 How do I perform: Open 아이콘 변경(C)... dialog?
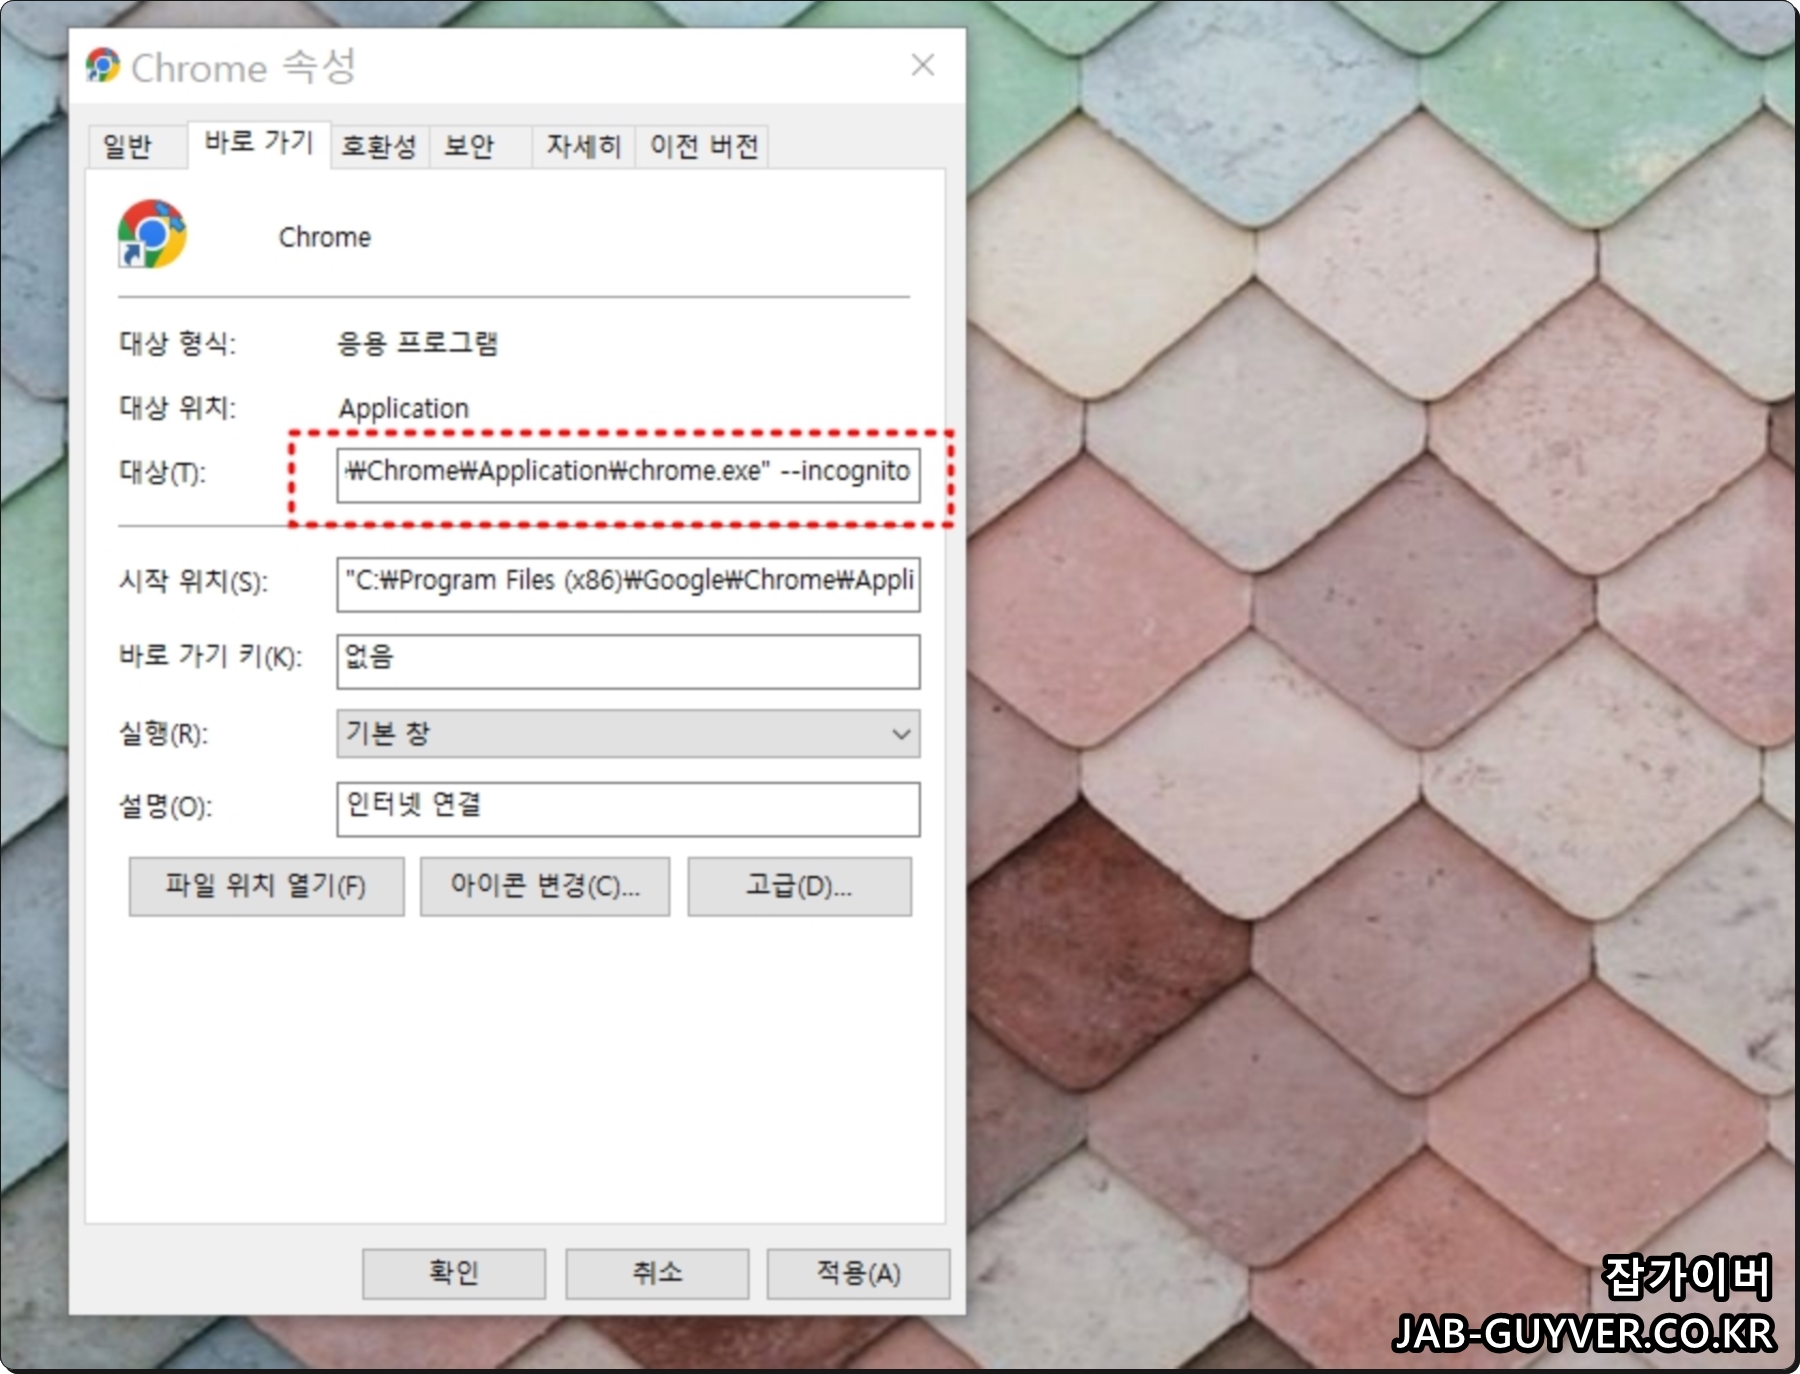click(x=545, y=886)
